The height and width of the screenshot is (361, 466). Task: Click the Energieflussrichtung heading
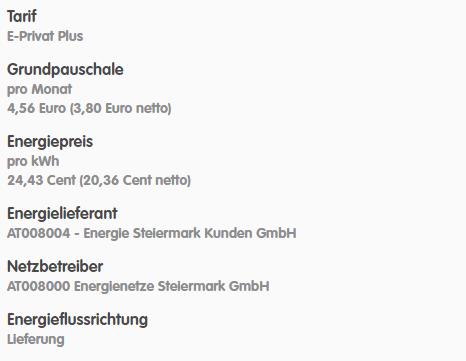click(77, 320)
